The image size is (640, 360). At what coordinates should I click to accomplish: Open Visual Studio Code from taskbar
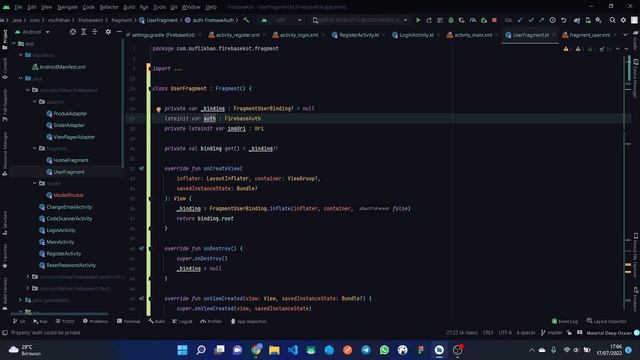coord(293,350)
